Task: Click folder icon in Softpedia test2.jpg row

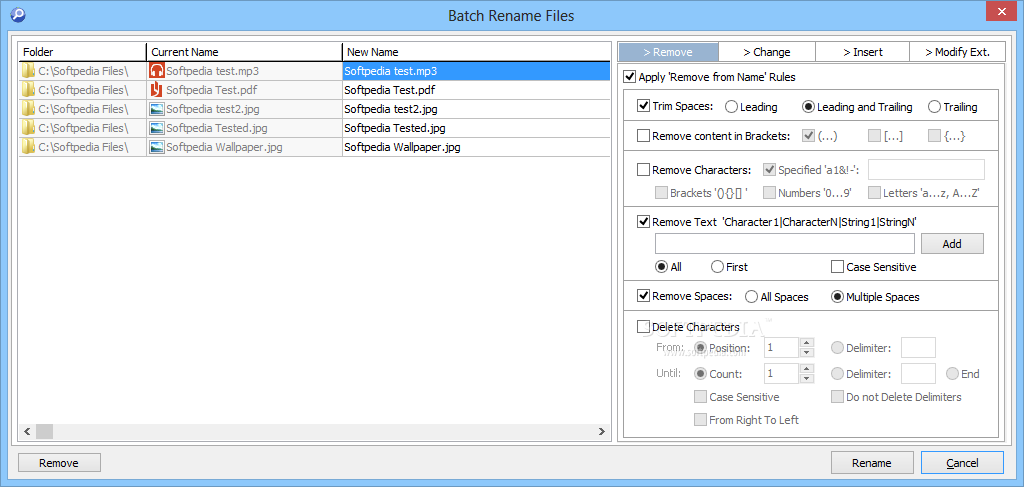Action: 28,109
